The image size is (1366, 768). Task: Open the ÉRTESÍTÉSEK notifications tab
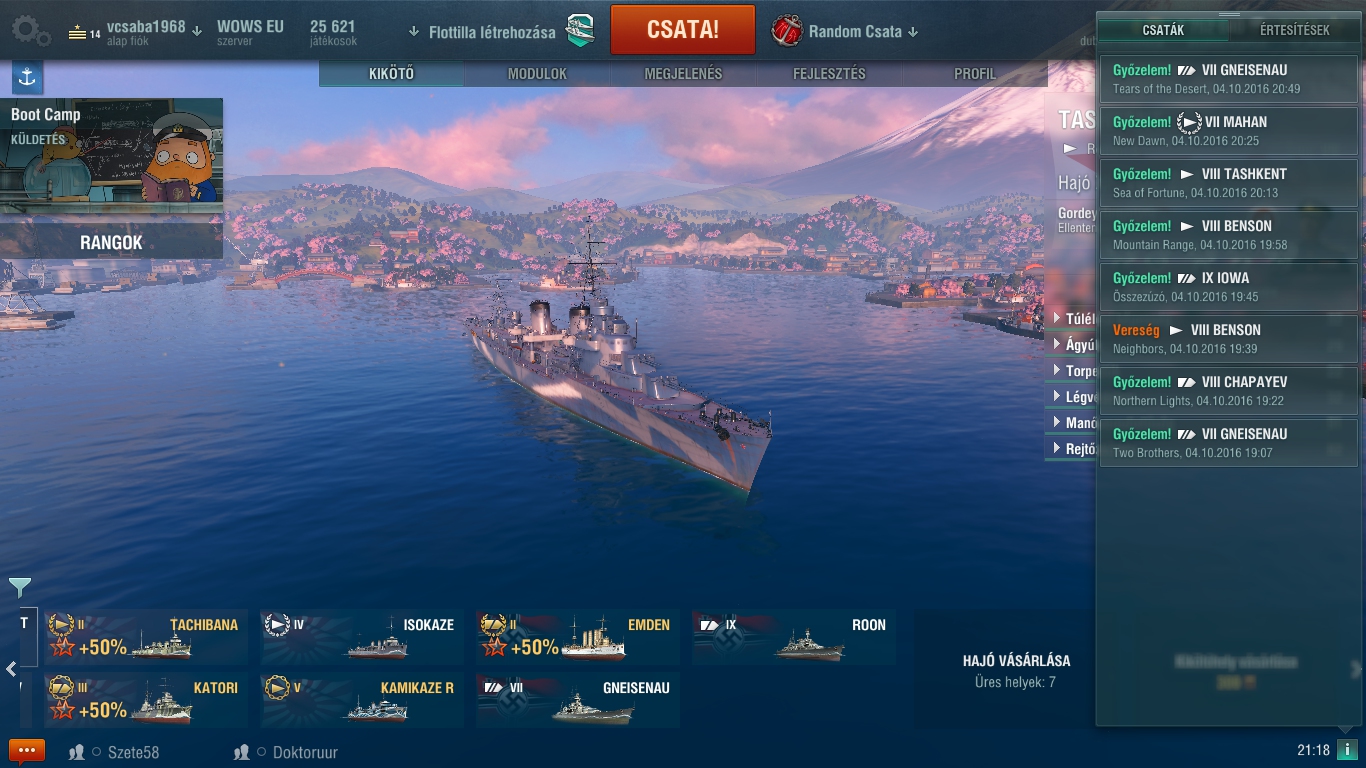click(1294, 30)
